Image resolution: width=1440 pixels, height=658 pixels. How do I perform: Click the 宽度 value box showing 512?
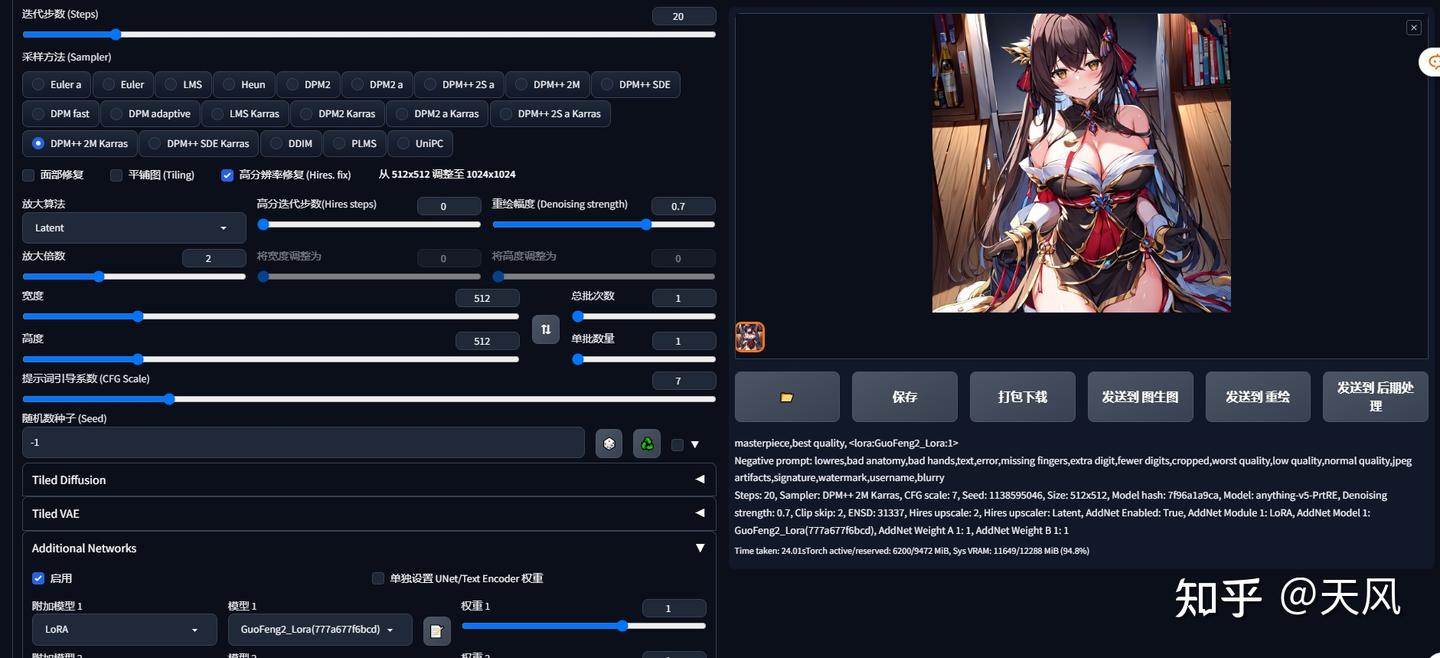tap(487, 298)
